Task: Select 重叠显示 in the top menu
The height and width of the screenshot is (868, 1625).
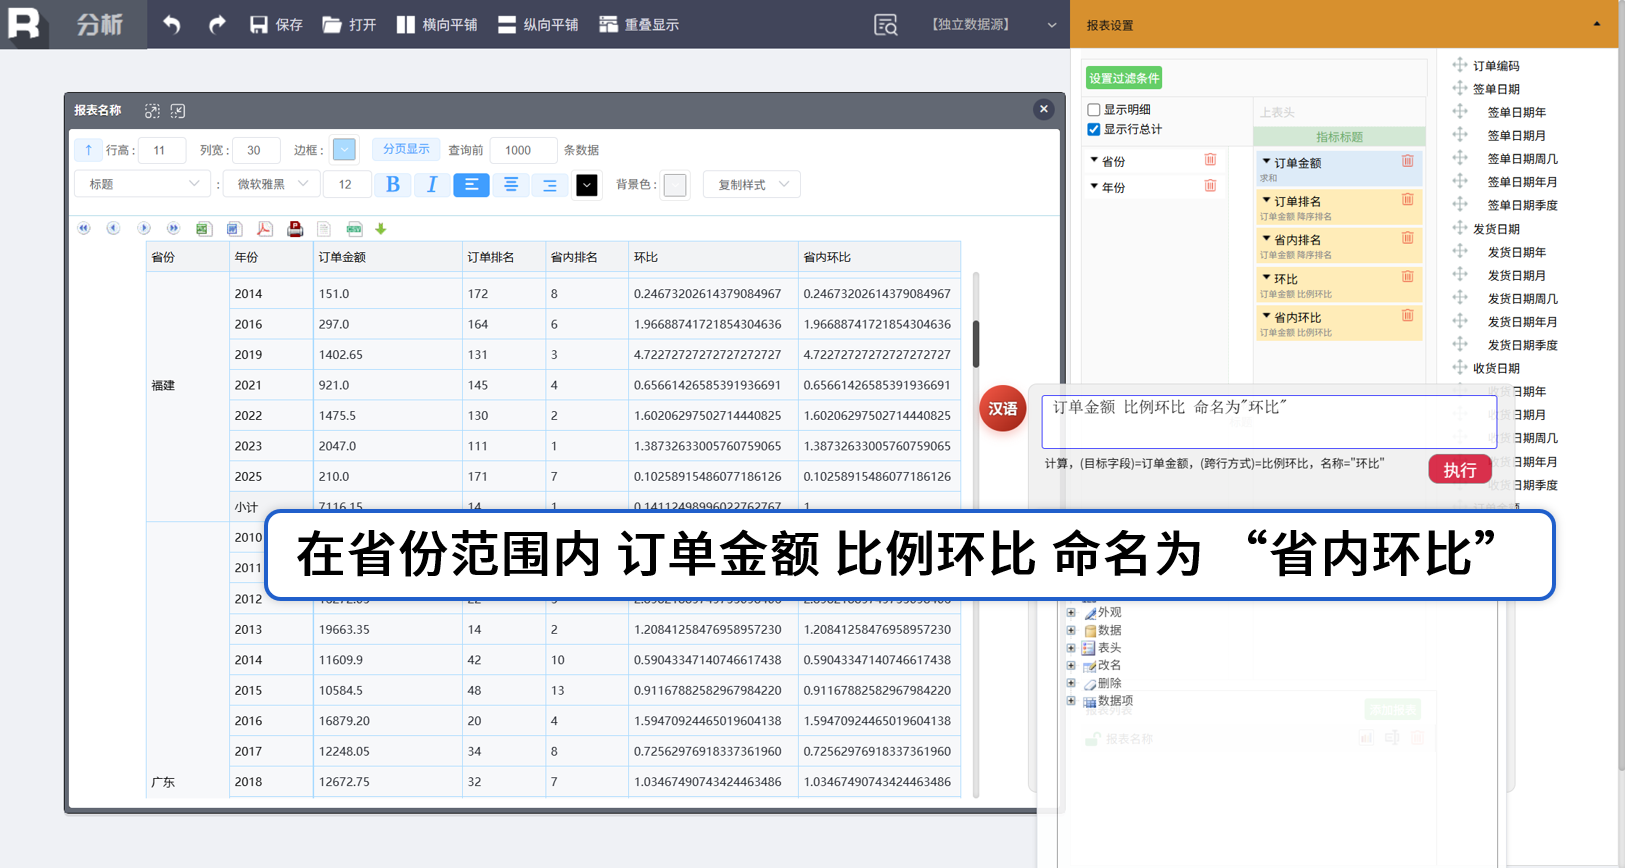Action: click(639, 25)
